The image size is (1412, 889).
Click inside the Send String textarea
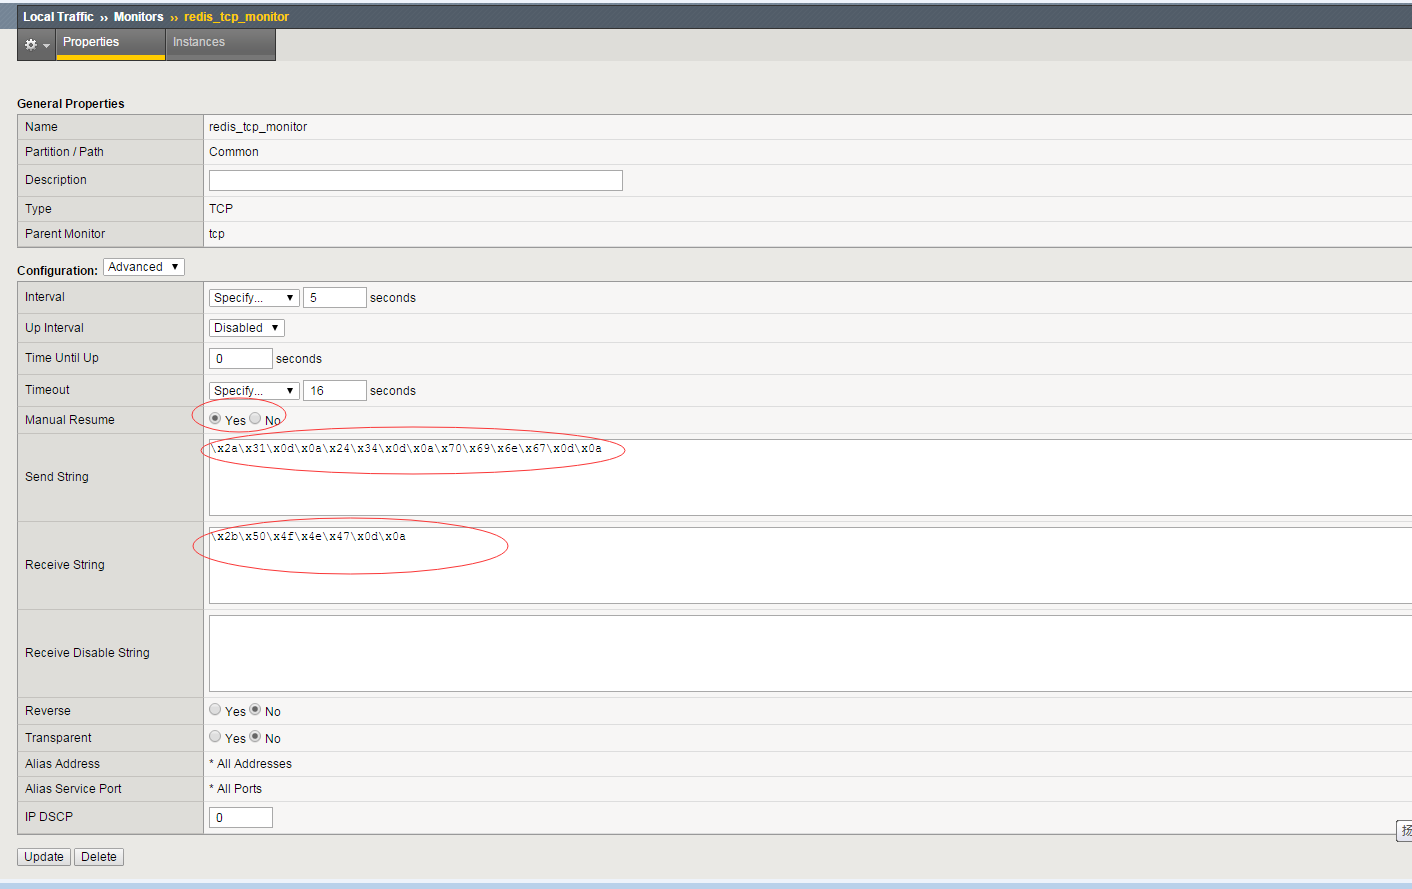(x=810, y=477)
